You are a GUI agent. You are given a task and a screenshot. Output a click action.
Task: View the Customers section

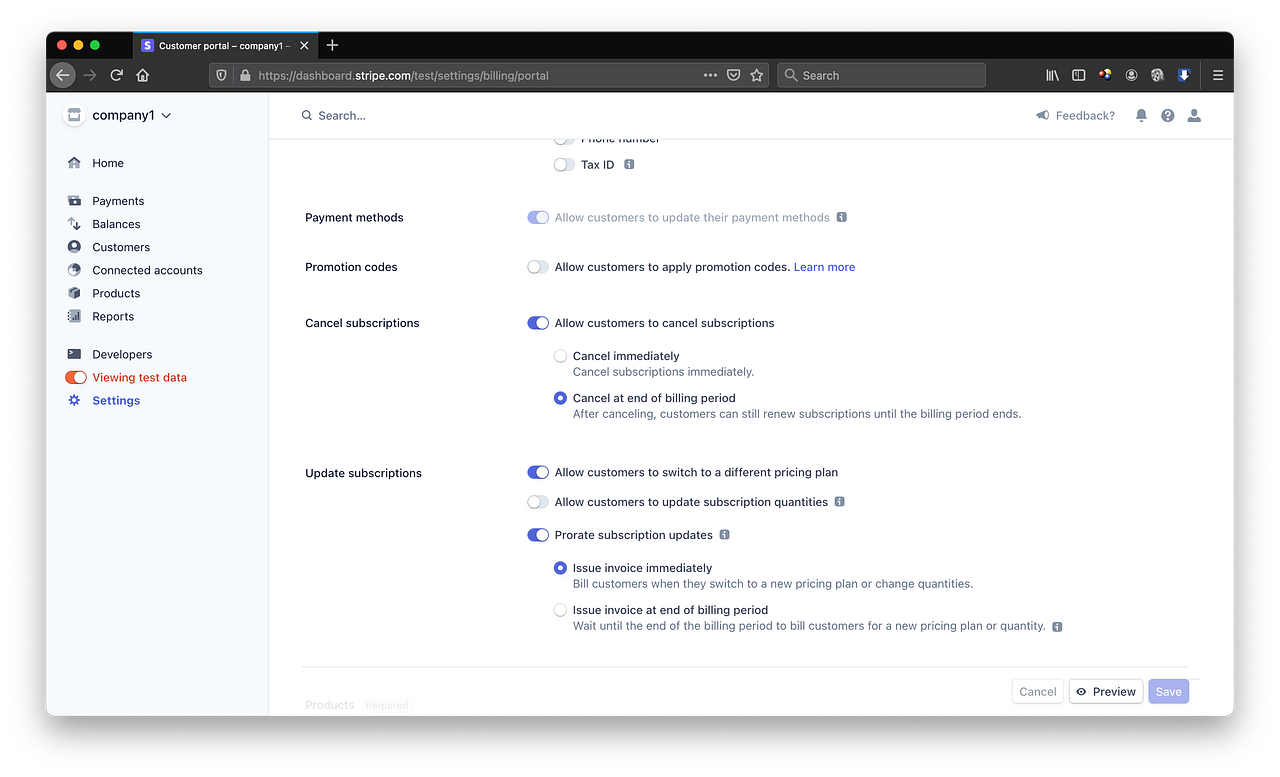[x=119, y=246]
